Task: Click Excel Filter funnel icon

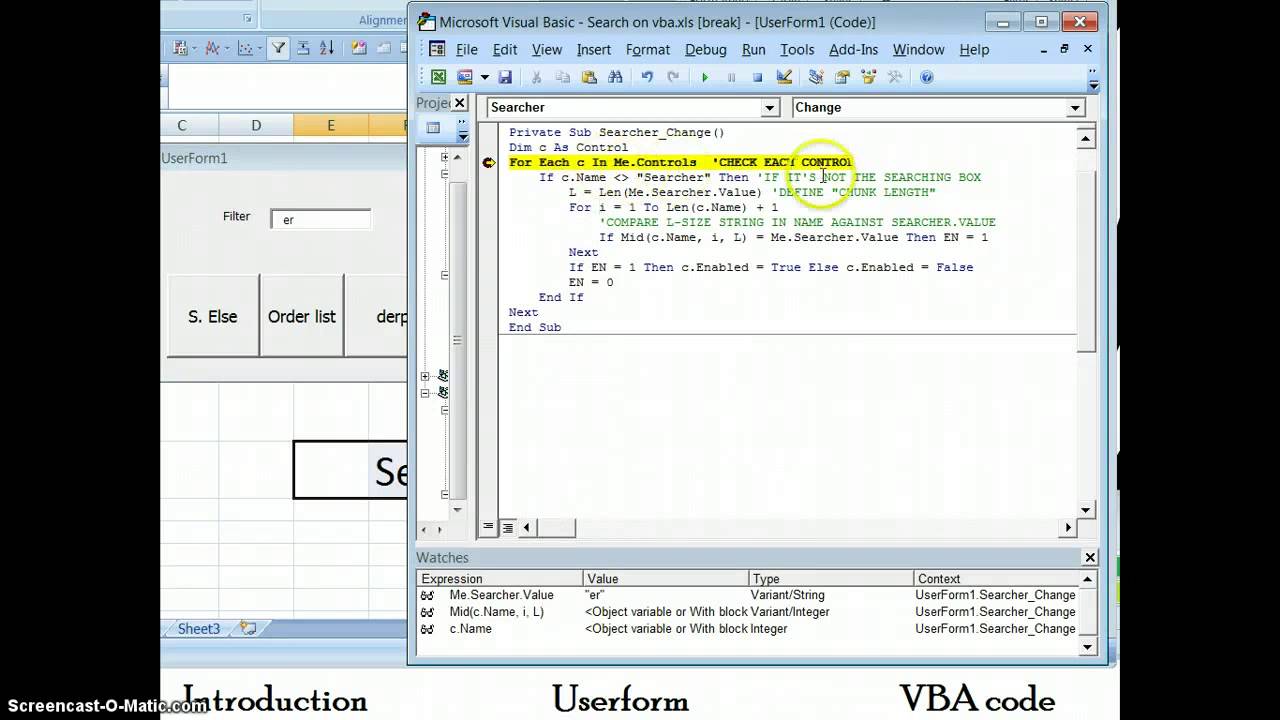Action: pos(278,47)
